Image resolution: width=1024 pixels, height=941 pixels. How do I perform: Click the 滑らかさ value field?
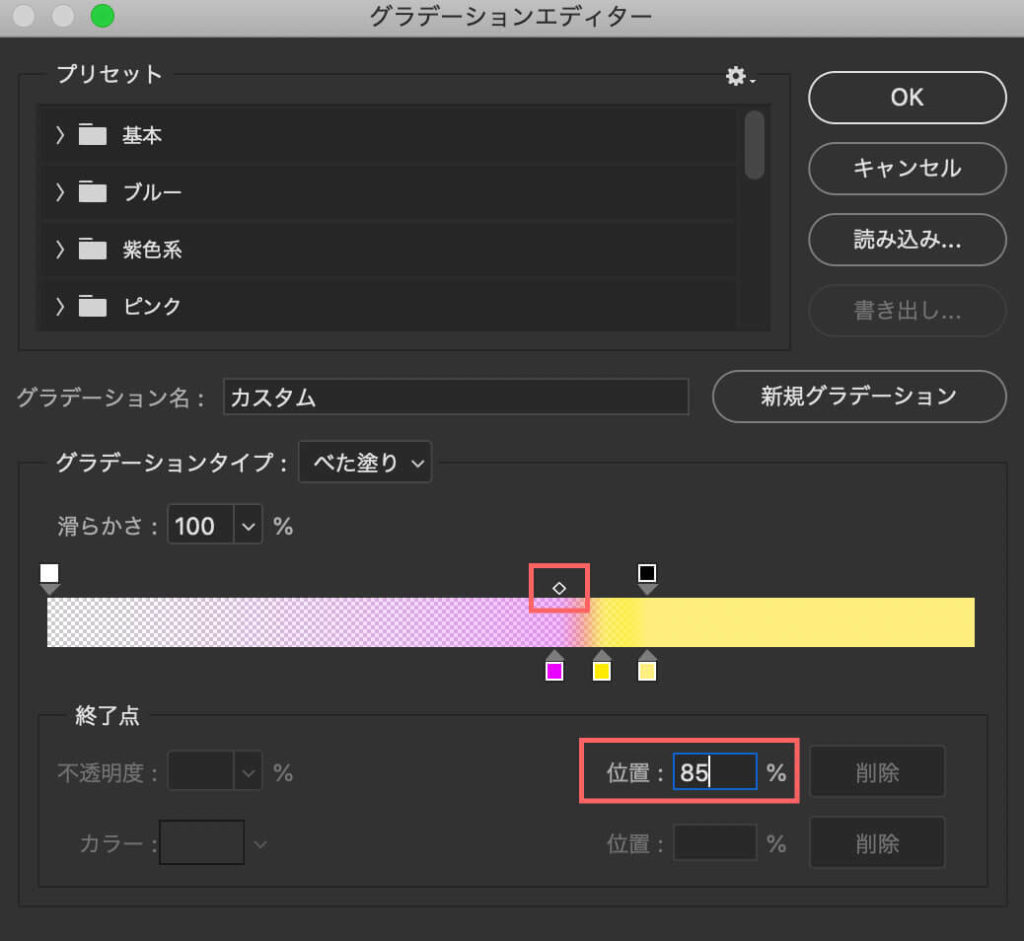pyautogui.click(x=200, y=525)
